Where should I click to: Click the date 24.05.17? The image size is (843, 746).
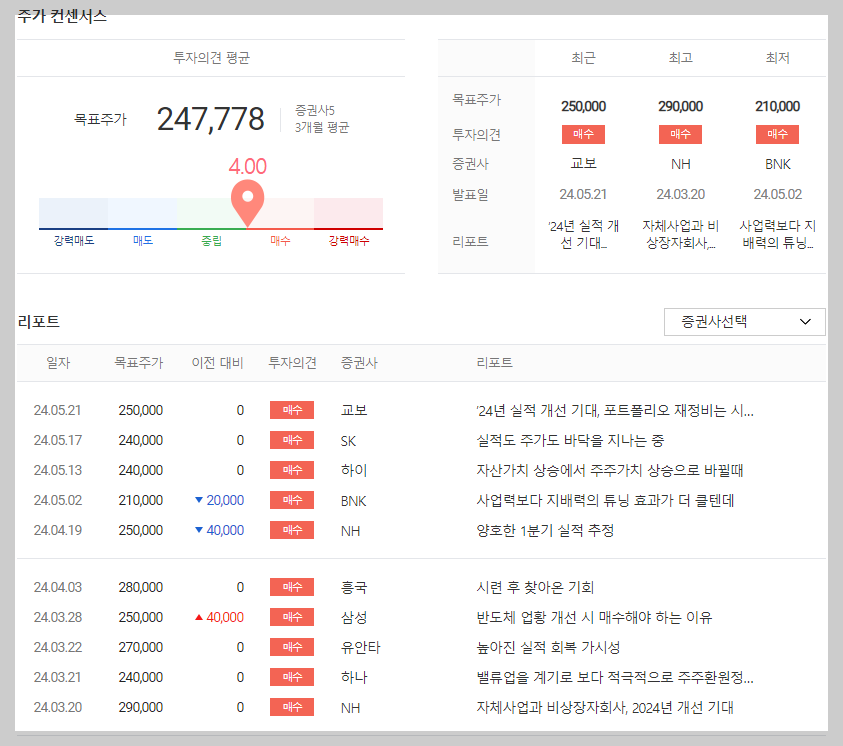58,440
